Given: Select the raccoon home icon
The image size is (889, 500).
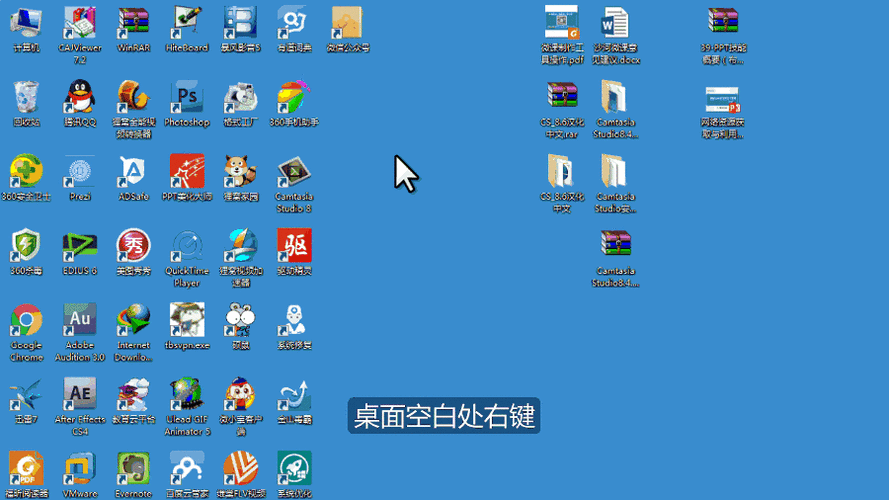Looking at the screenshot, I should [240, 171].
